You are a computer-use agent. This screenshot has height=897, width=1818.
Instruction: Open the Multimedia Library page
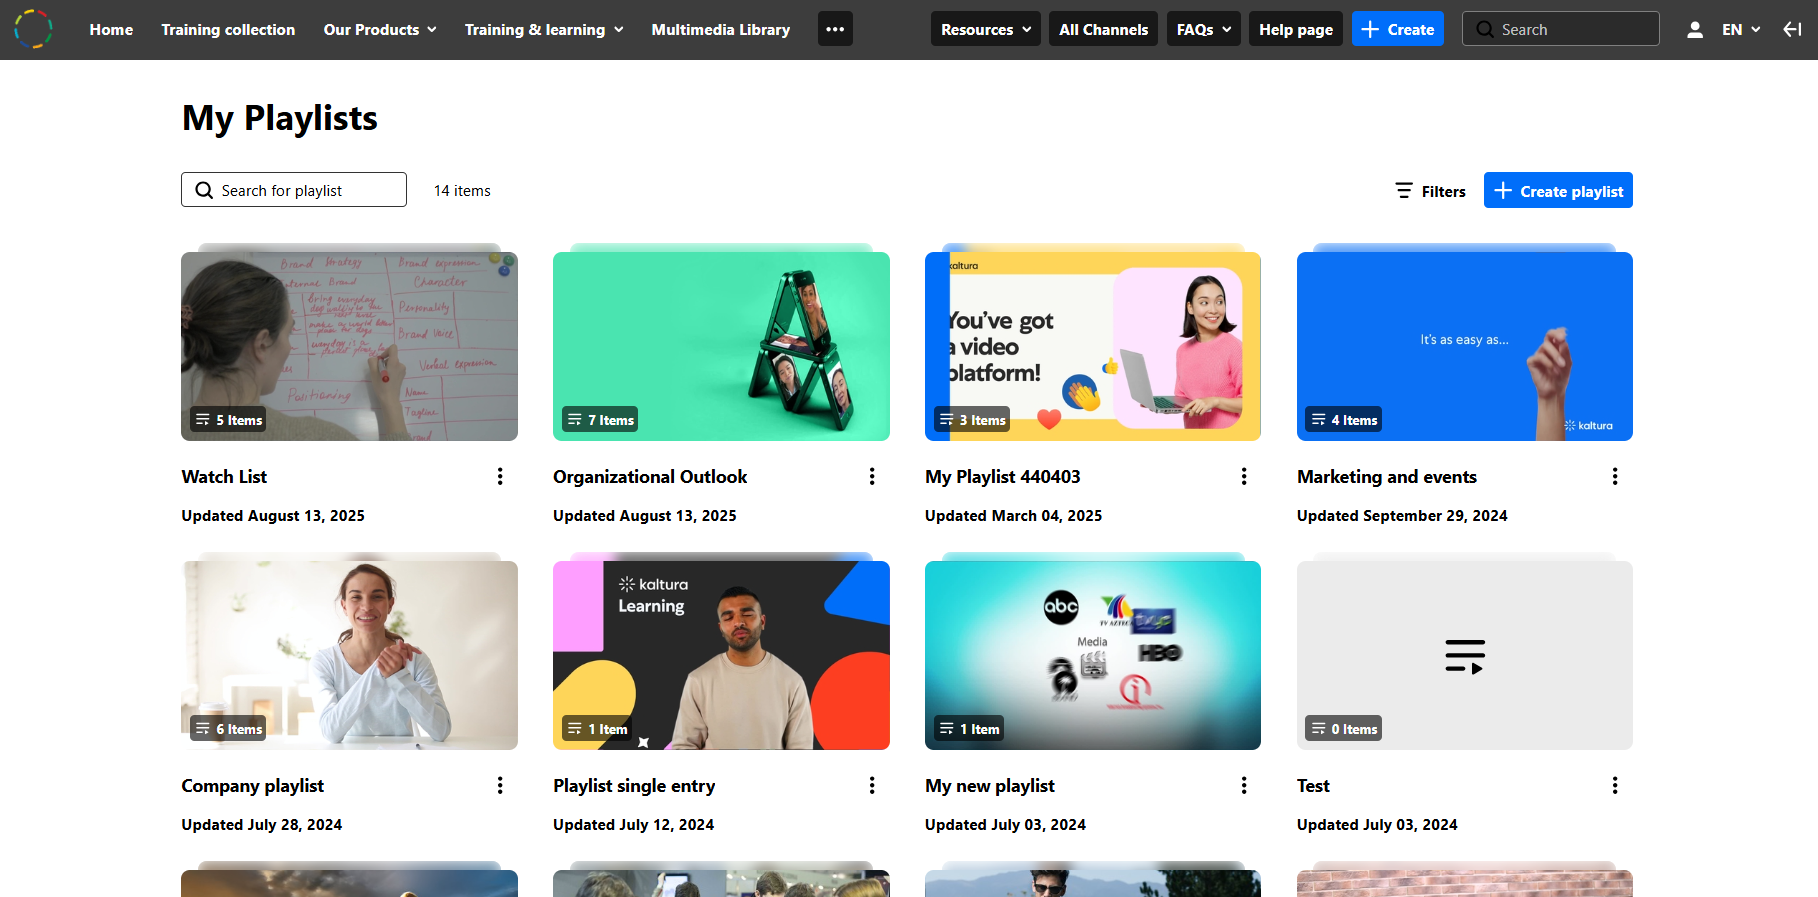(721, 30)
